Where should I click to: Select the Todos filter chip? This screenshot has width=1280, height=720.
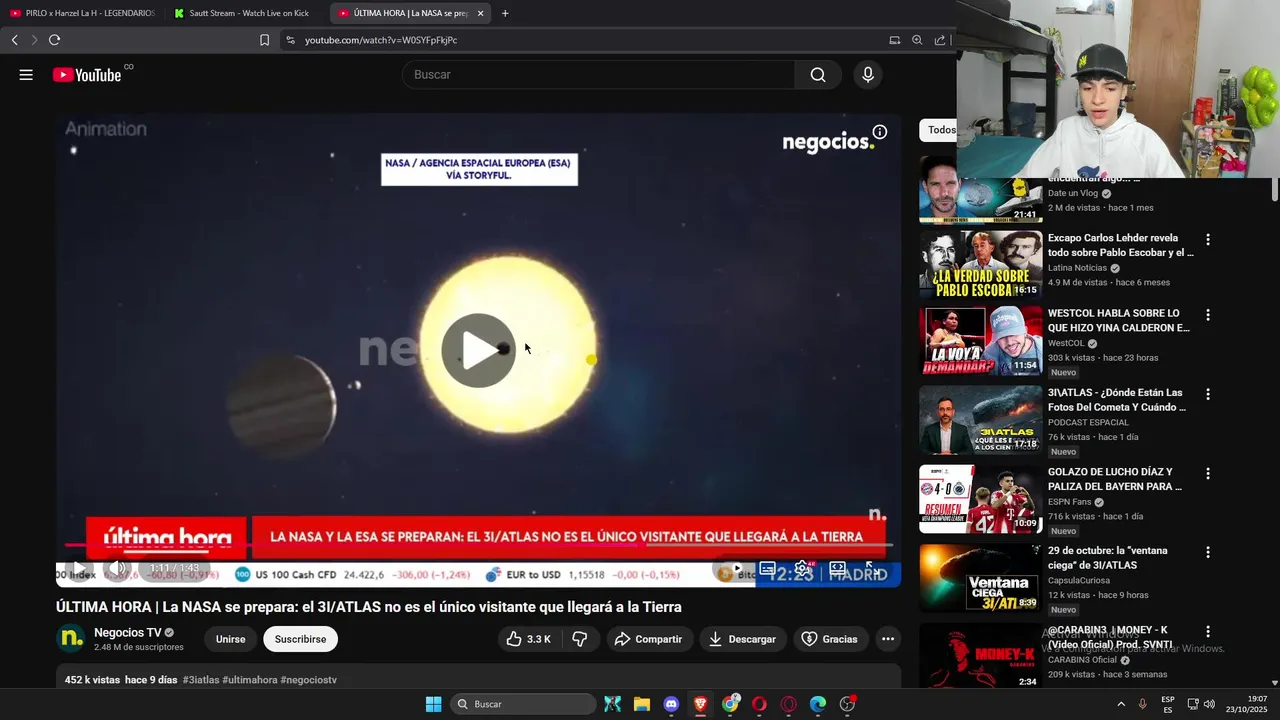coord(940,130)
